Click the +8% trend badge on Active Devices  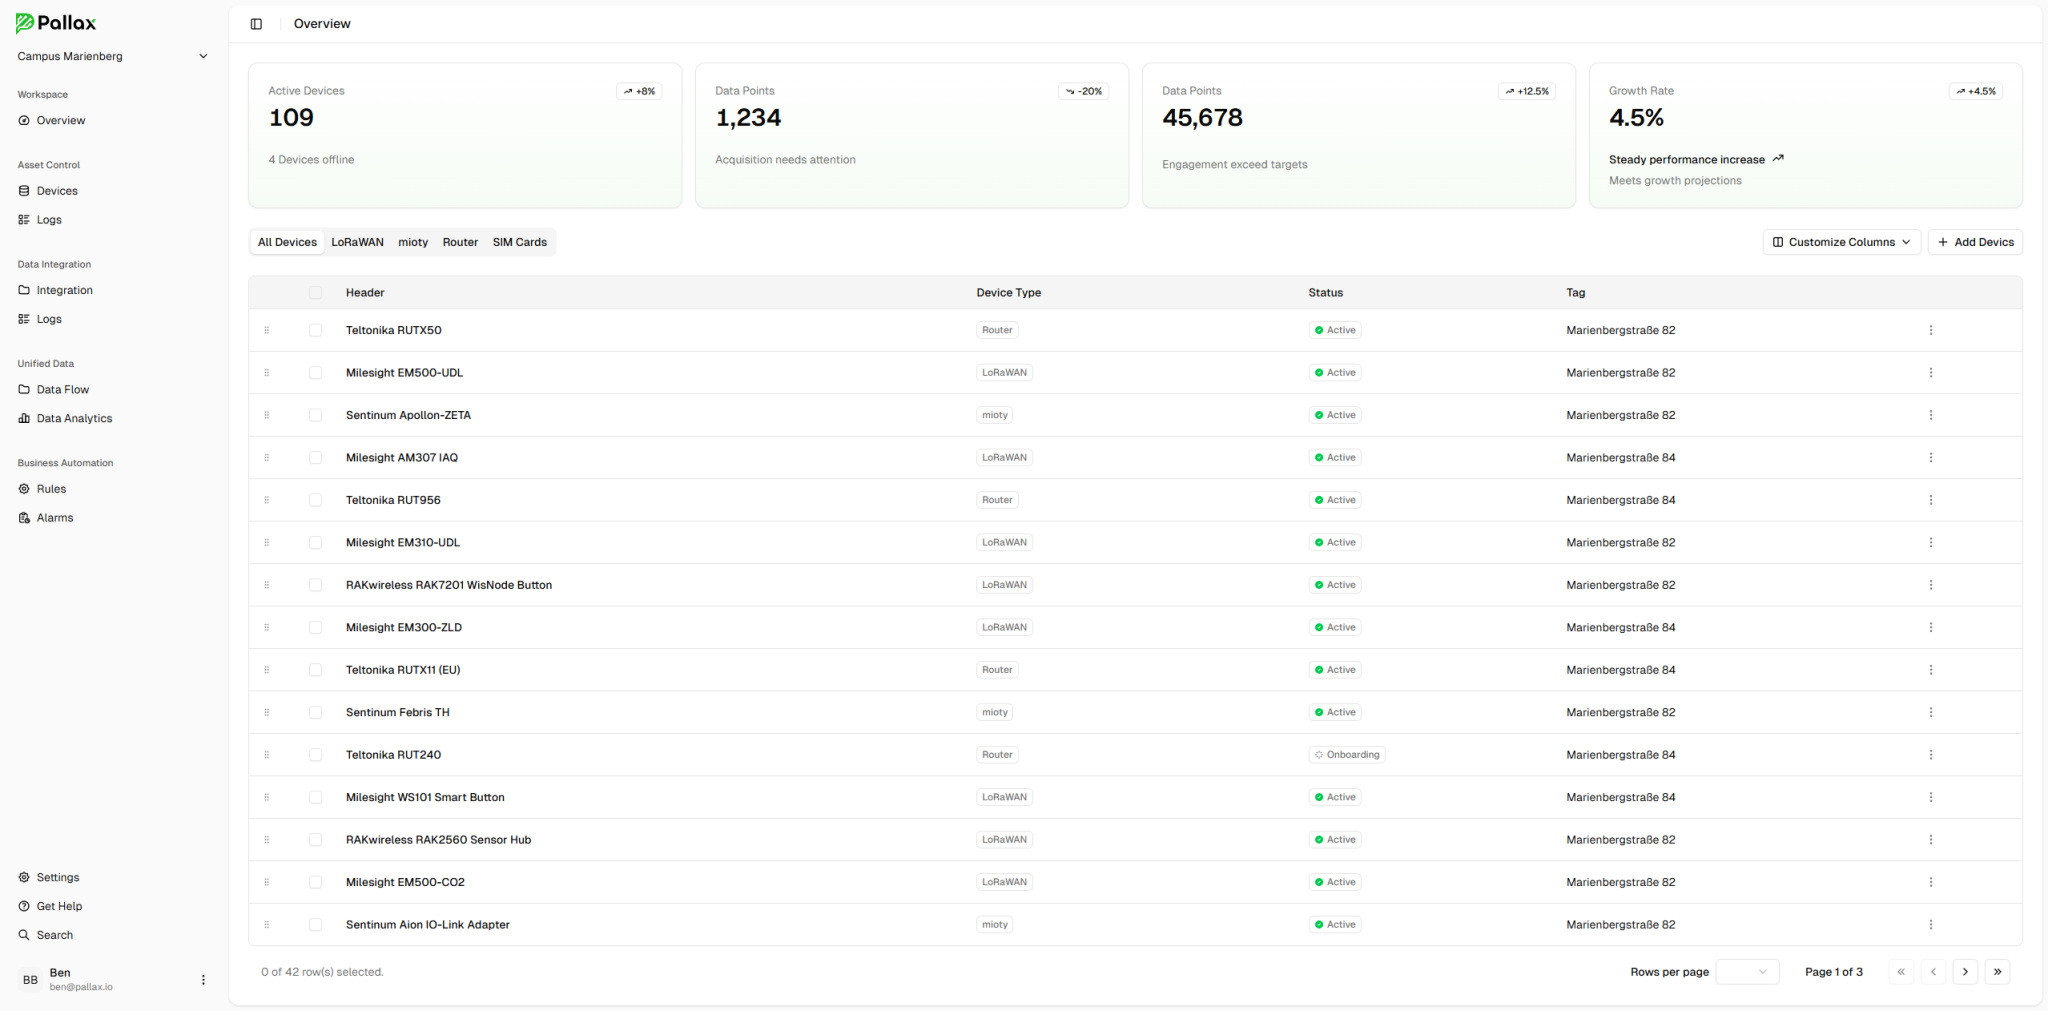tap(639, 90)
